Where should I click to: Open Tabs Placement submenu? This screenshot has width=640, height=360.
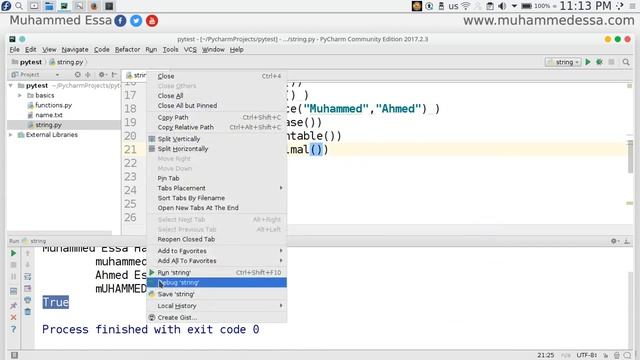[x=217, y=188]
